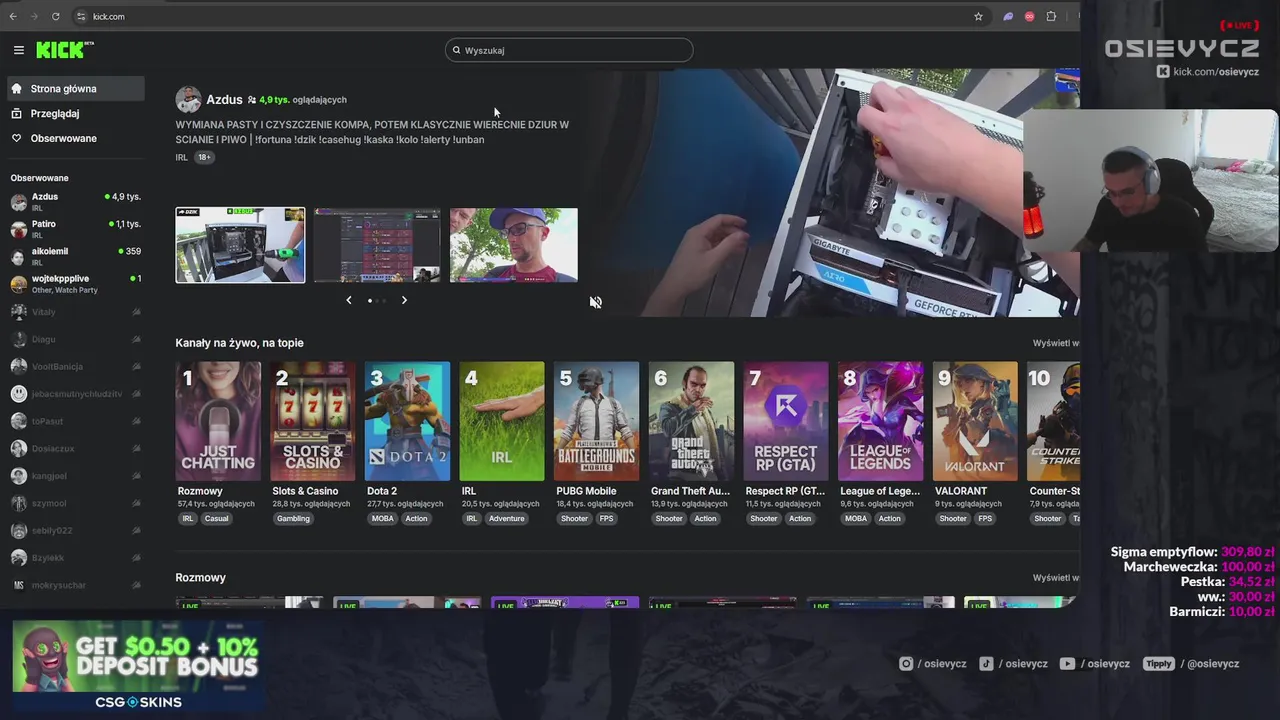Open offline channel Dosiaczux
Screen dimensions: 1280x720
tap(76, 448)
